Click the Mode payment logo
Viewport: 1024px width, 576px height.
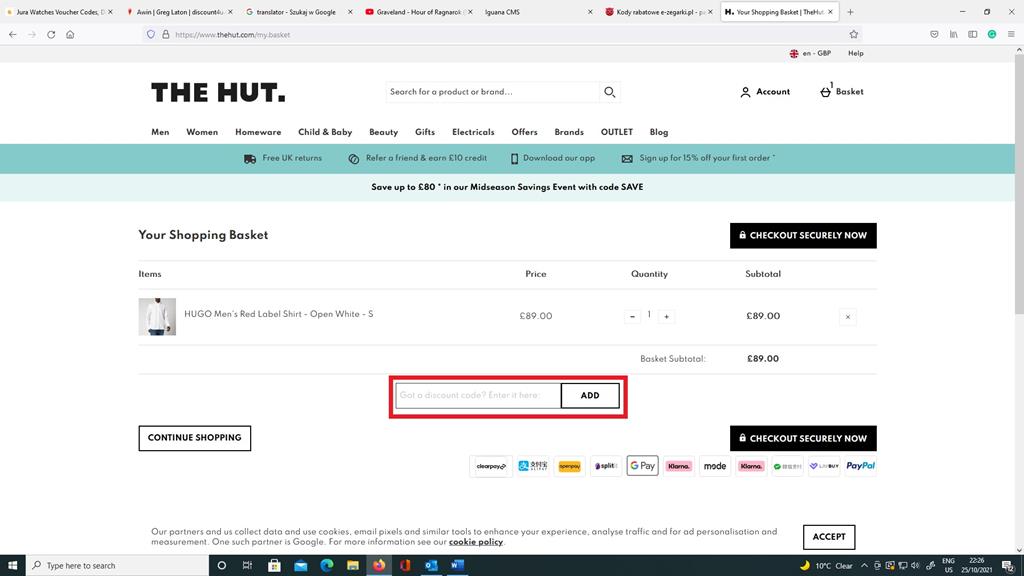click(x=714, y=466)
